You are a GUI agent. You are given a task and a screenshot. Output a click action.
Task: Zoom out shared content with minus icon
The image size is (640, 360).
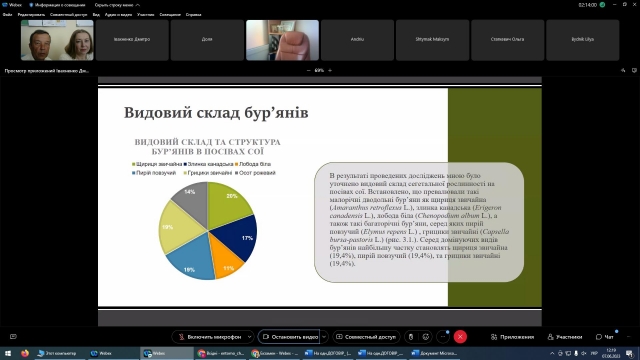pyautogui.click(x=309, y=70)
